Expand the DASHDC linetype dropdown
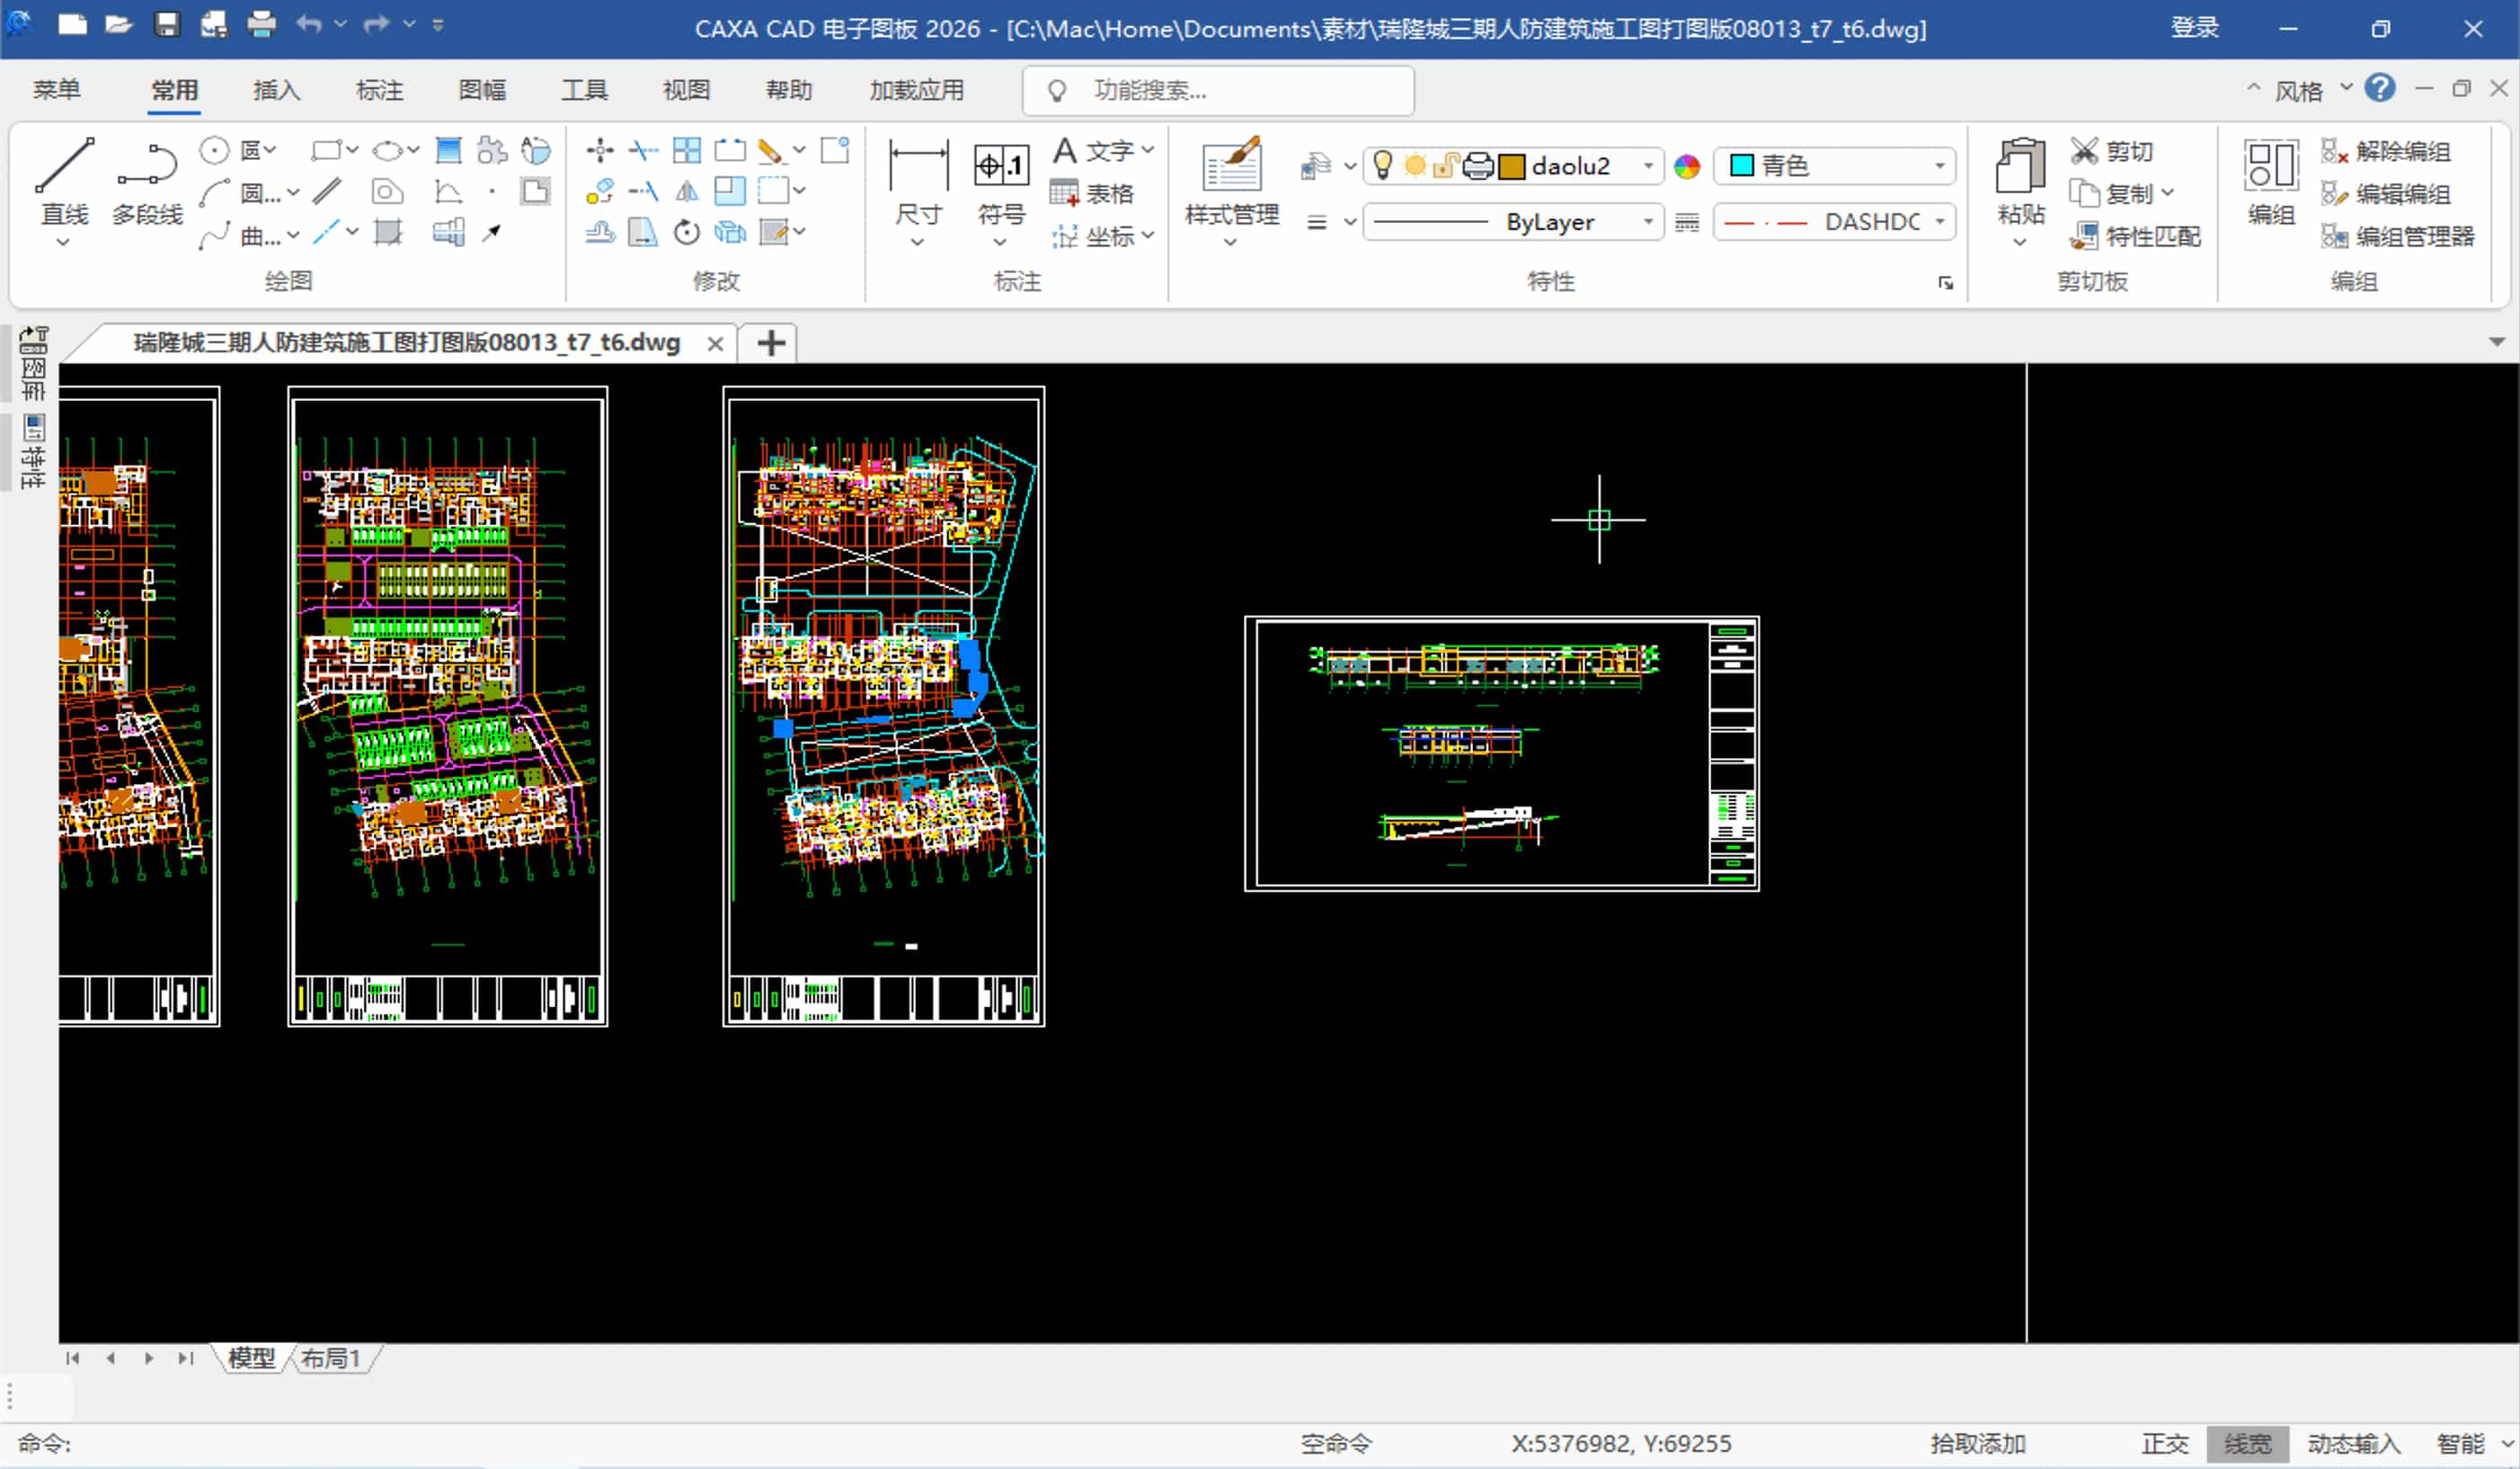2520x1469 pixels. pyautogui.click(x=1939, y=222)
